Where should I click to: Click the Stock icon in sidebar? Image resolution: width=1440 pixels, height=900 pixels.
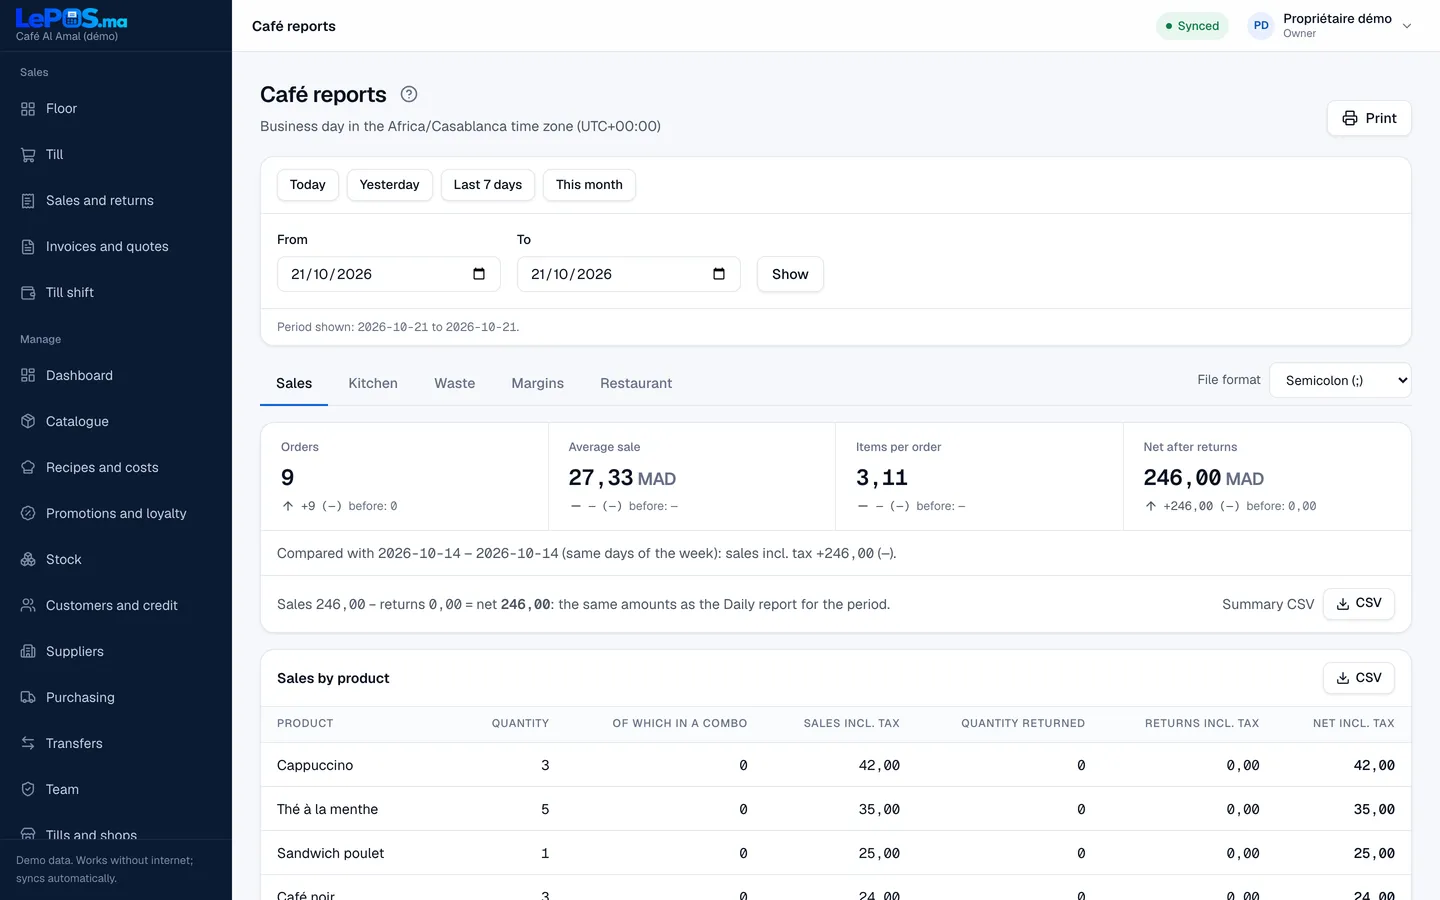(x=28, y=560)
